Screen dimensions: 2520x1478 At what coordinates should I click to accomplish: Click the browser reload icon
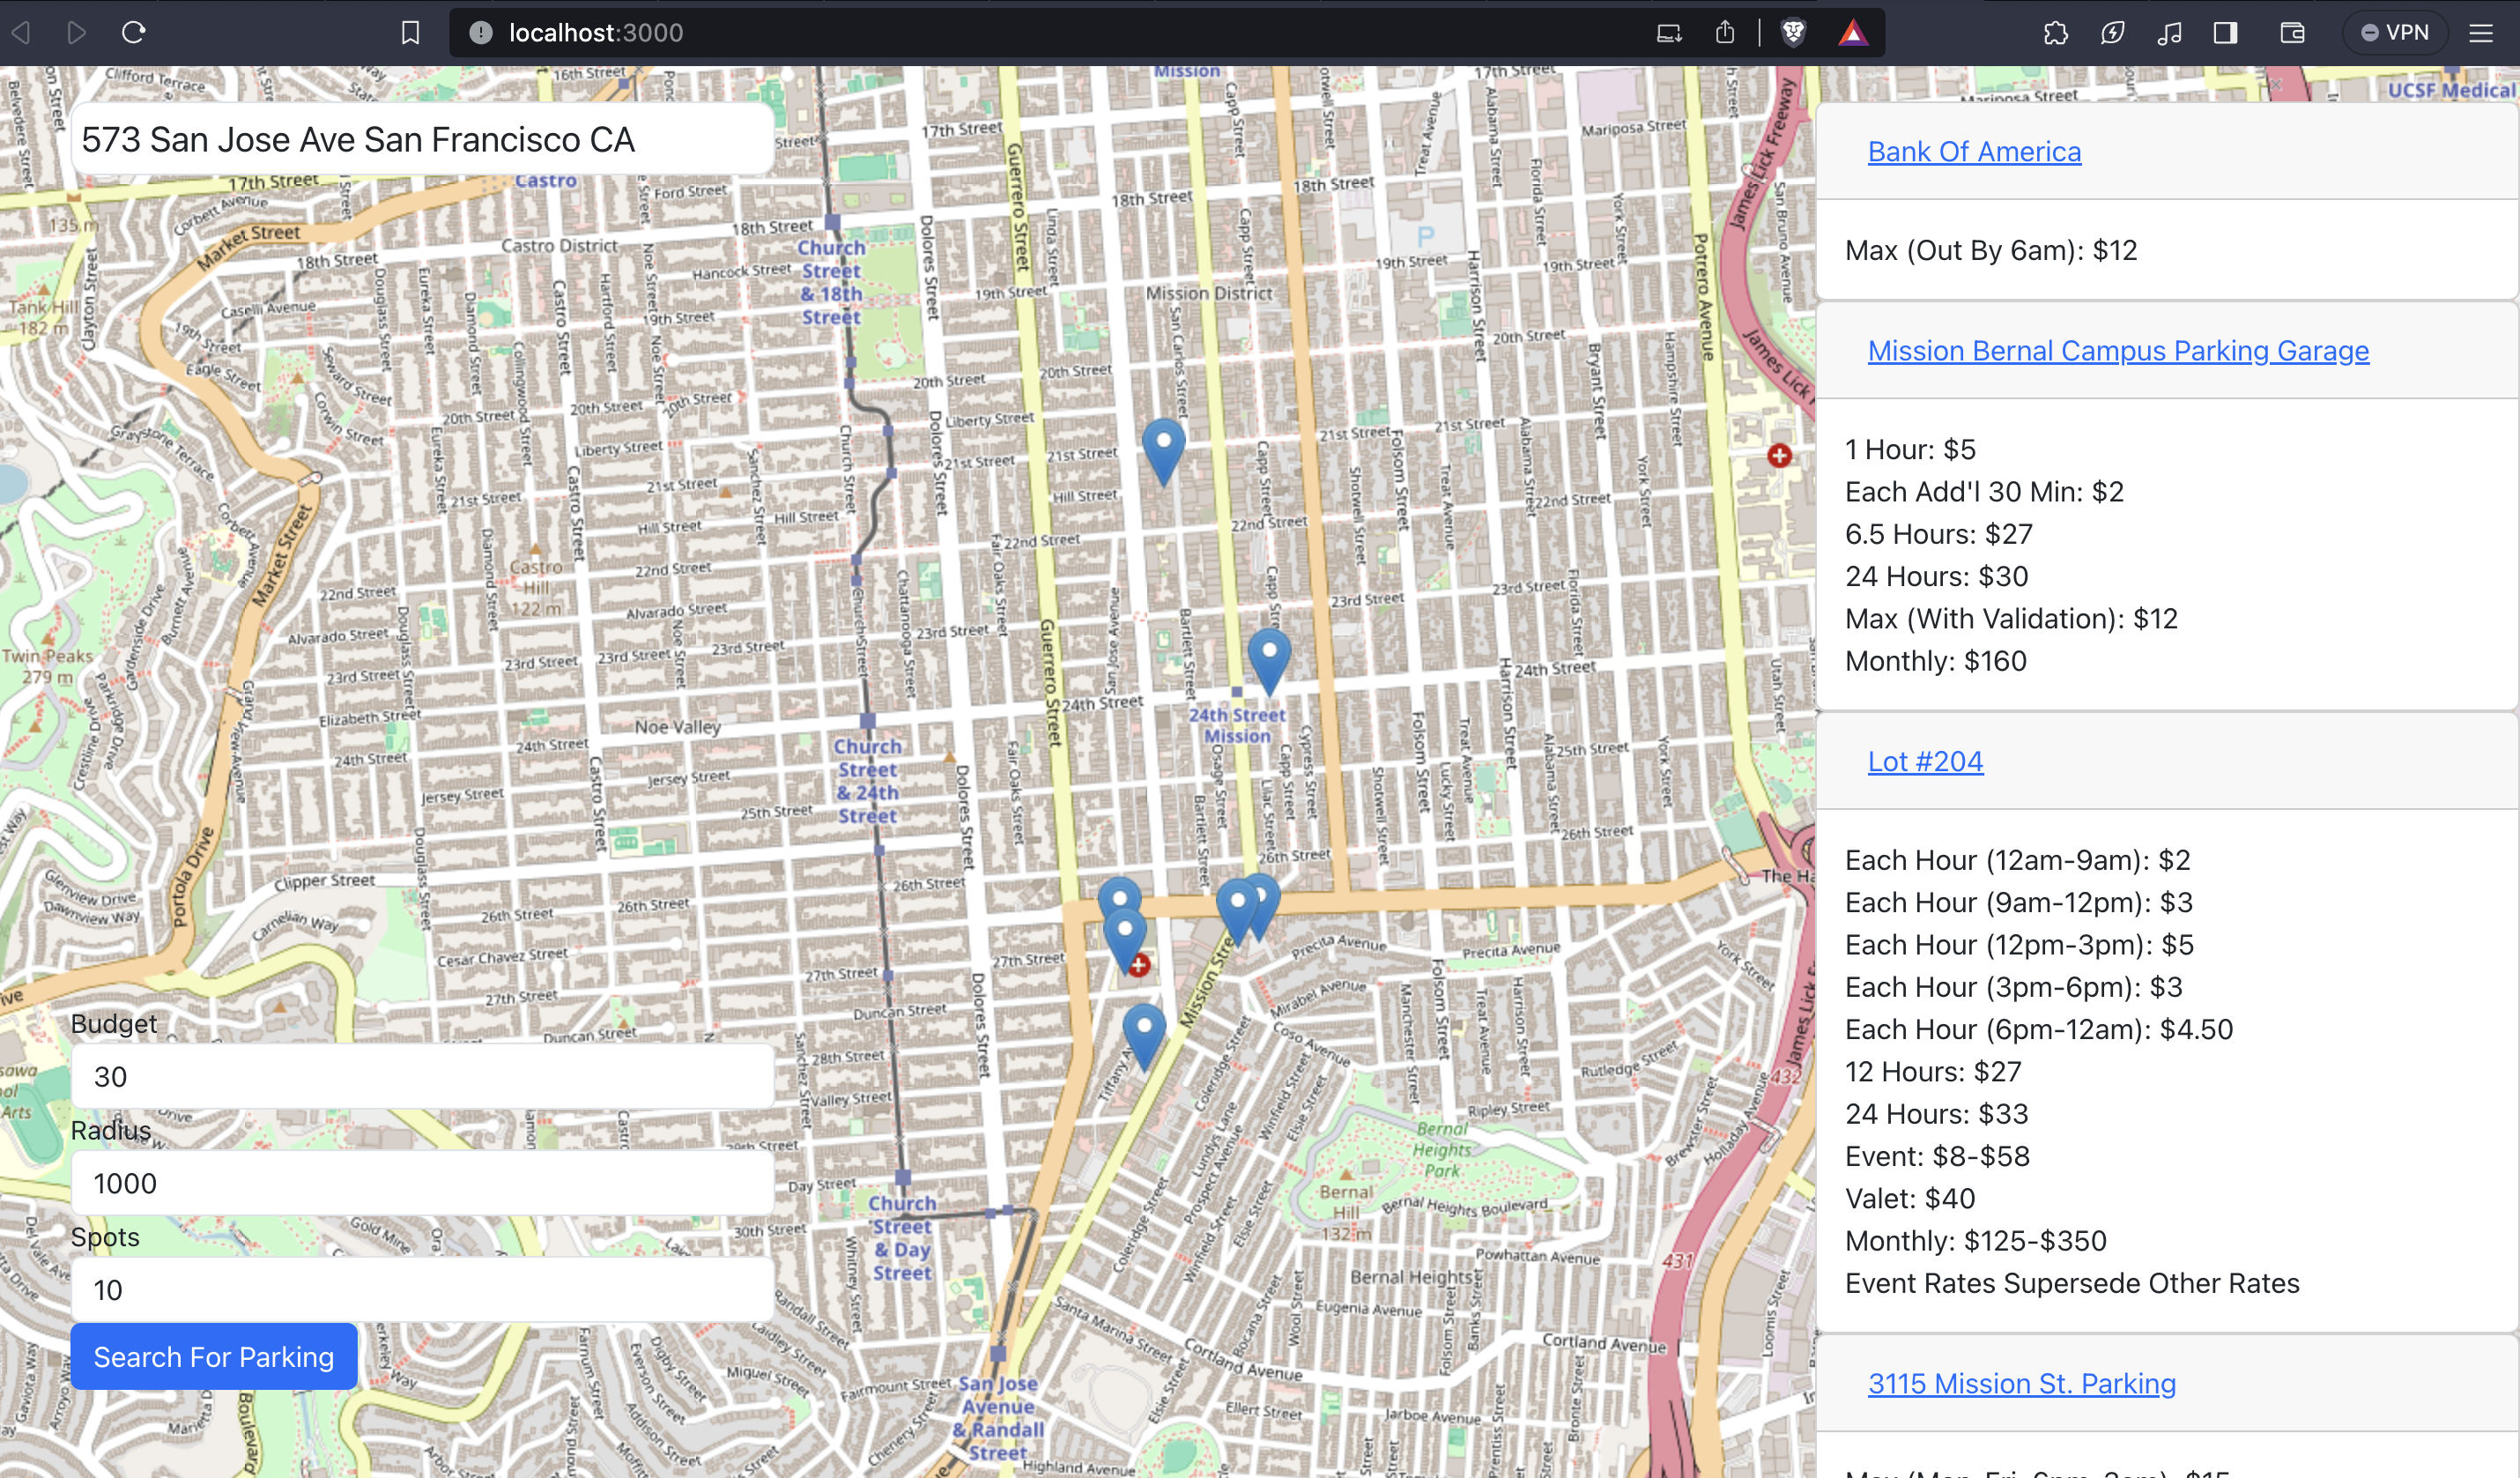tap(134, 33)
